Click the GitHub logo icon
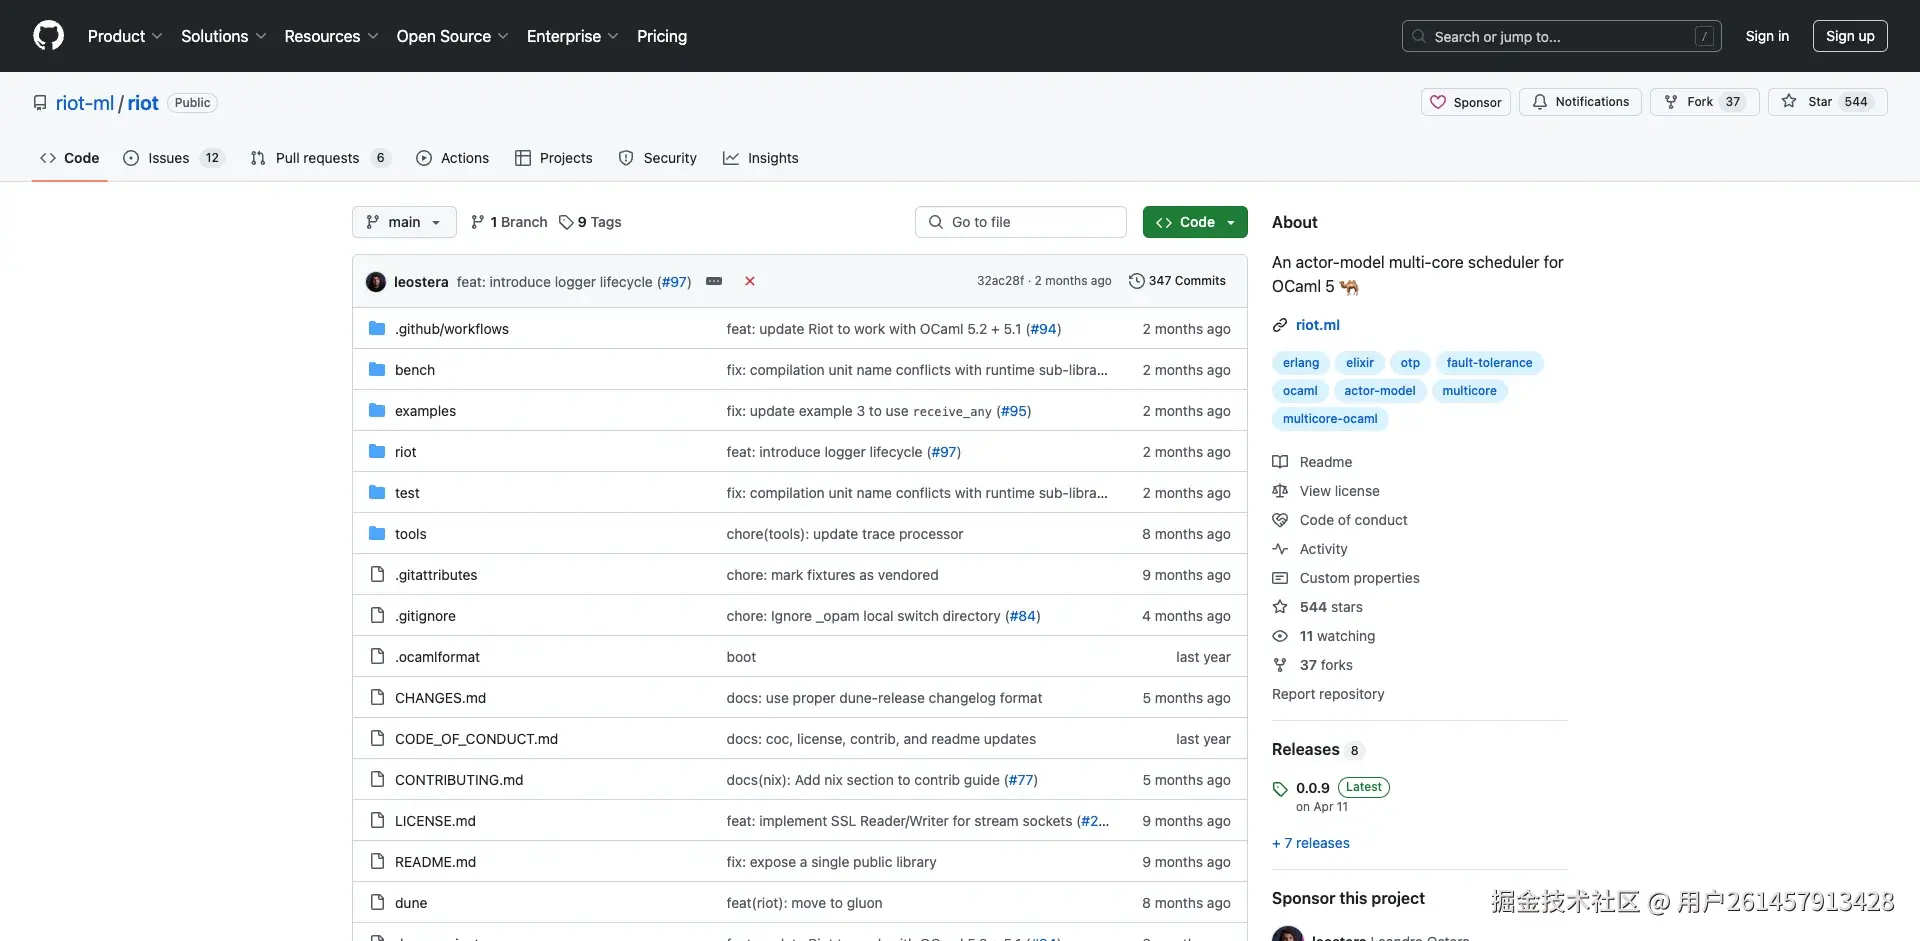 pyautogui.click(x=48, y=36)
